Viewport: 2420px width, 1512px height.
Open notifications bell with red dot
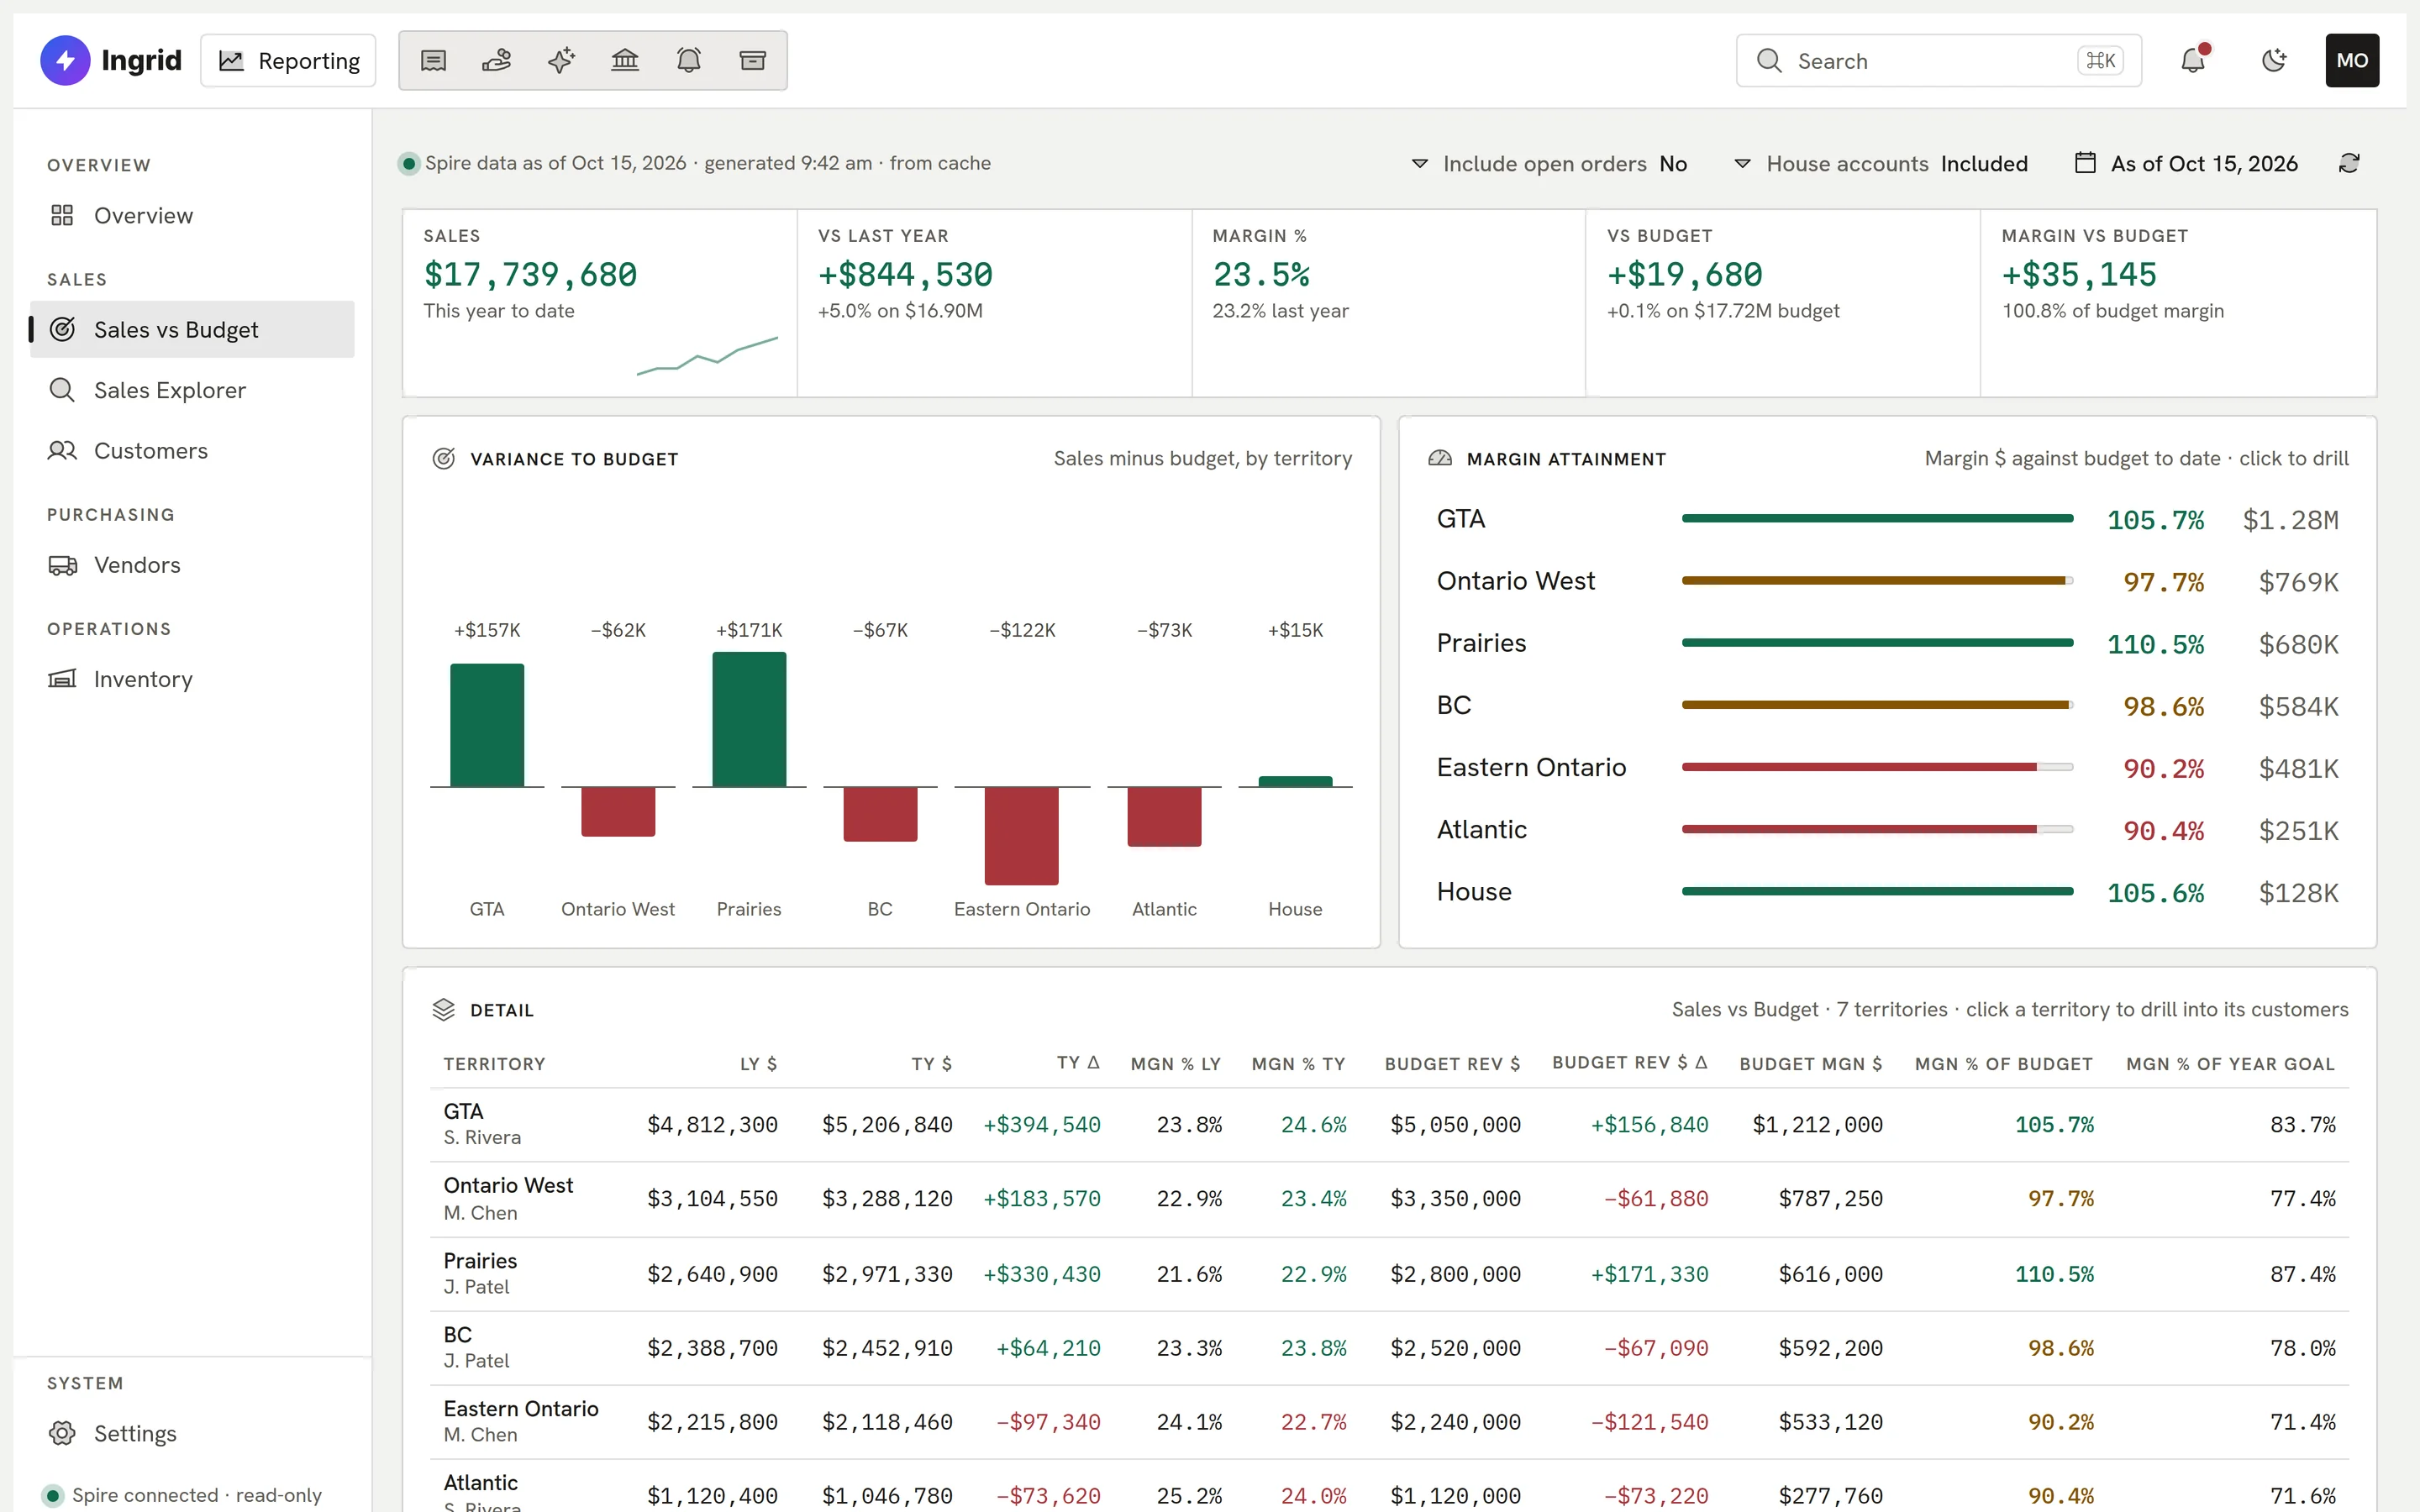click(2193, 61)
